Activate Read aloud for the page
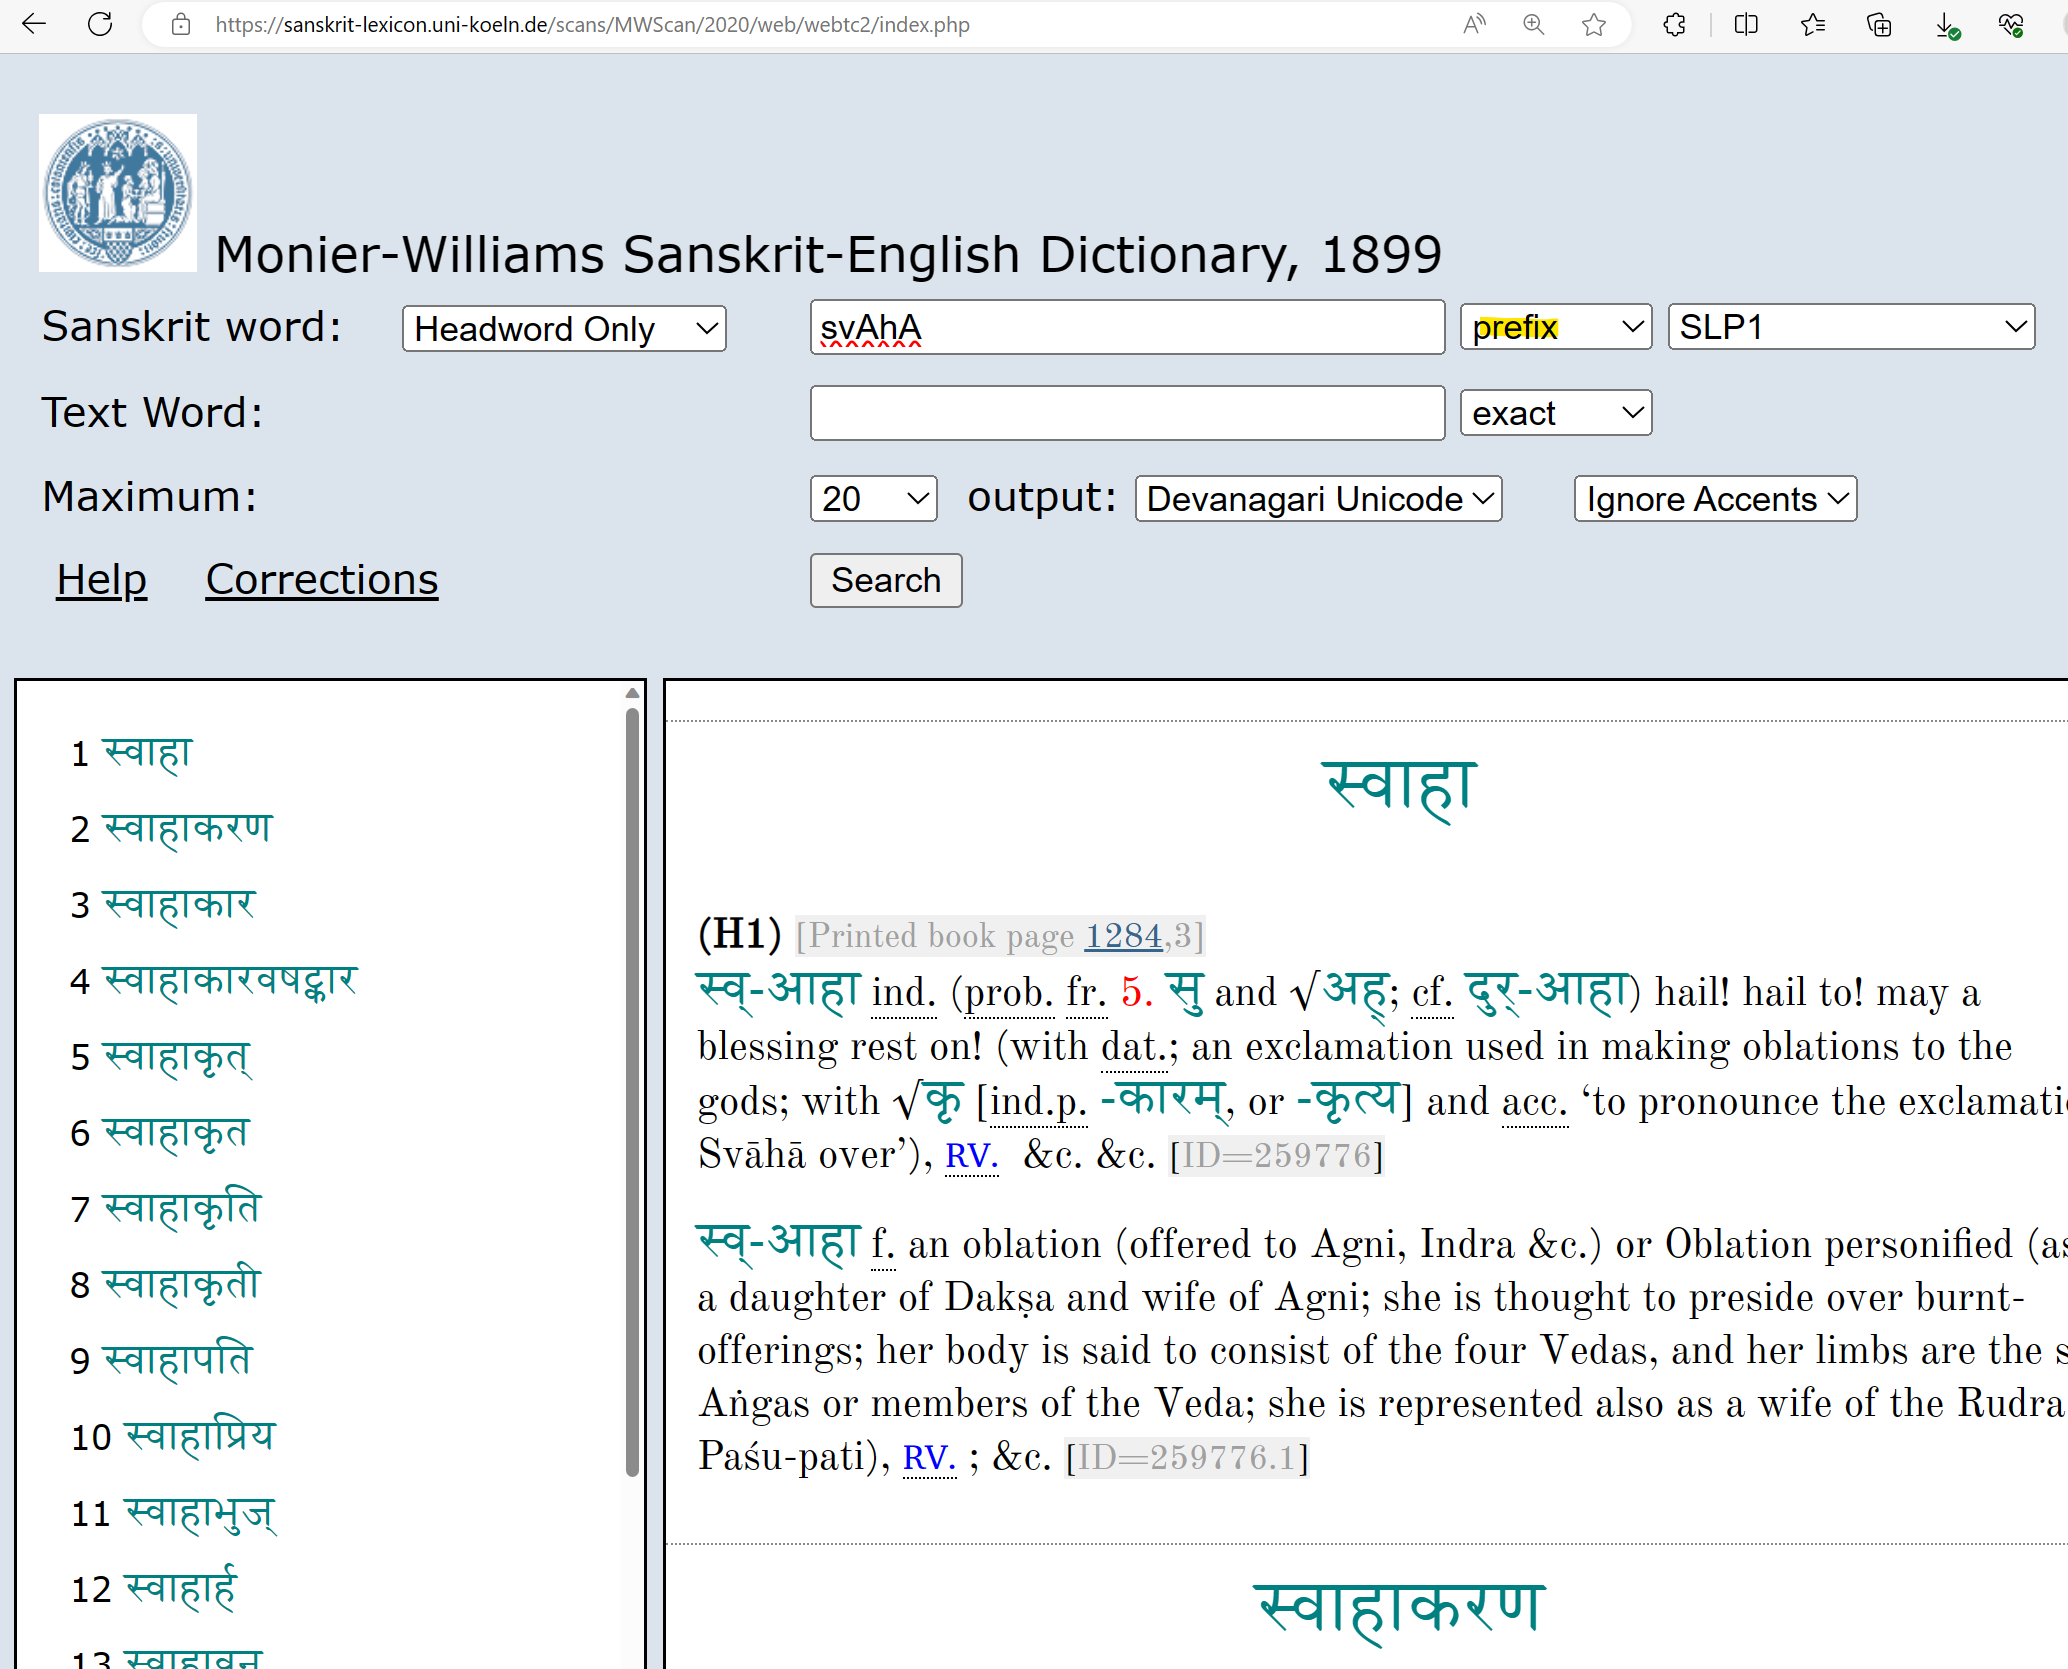 coord(1474,25)
